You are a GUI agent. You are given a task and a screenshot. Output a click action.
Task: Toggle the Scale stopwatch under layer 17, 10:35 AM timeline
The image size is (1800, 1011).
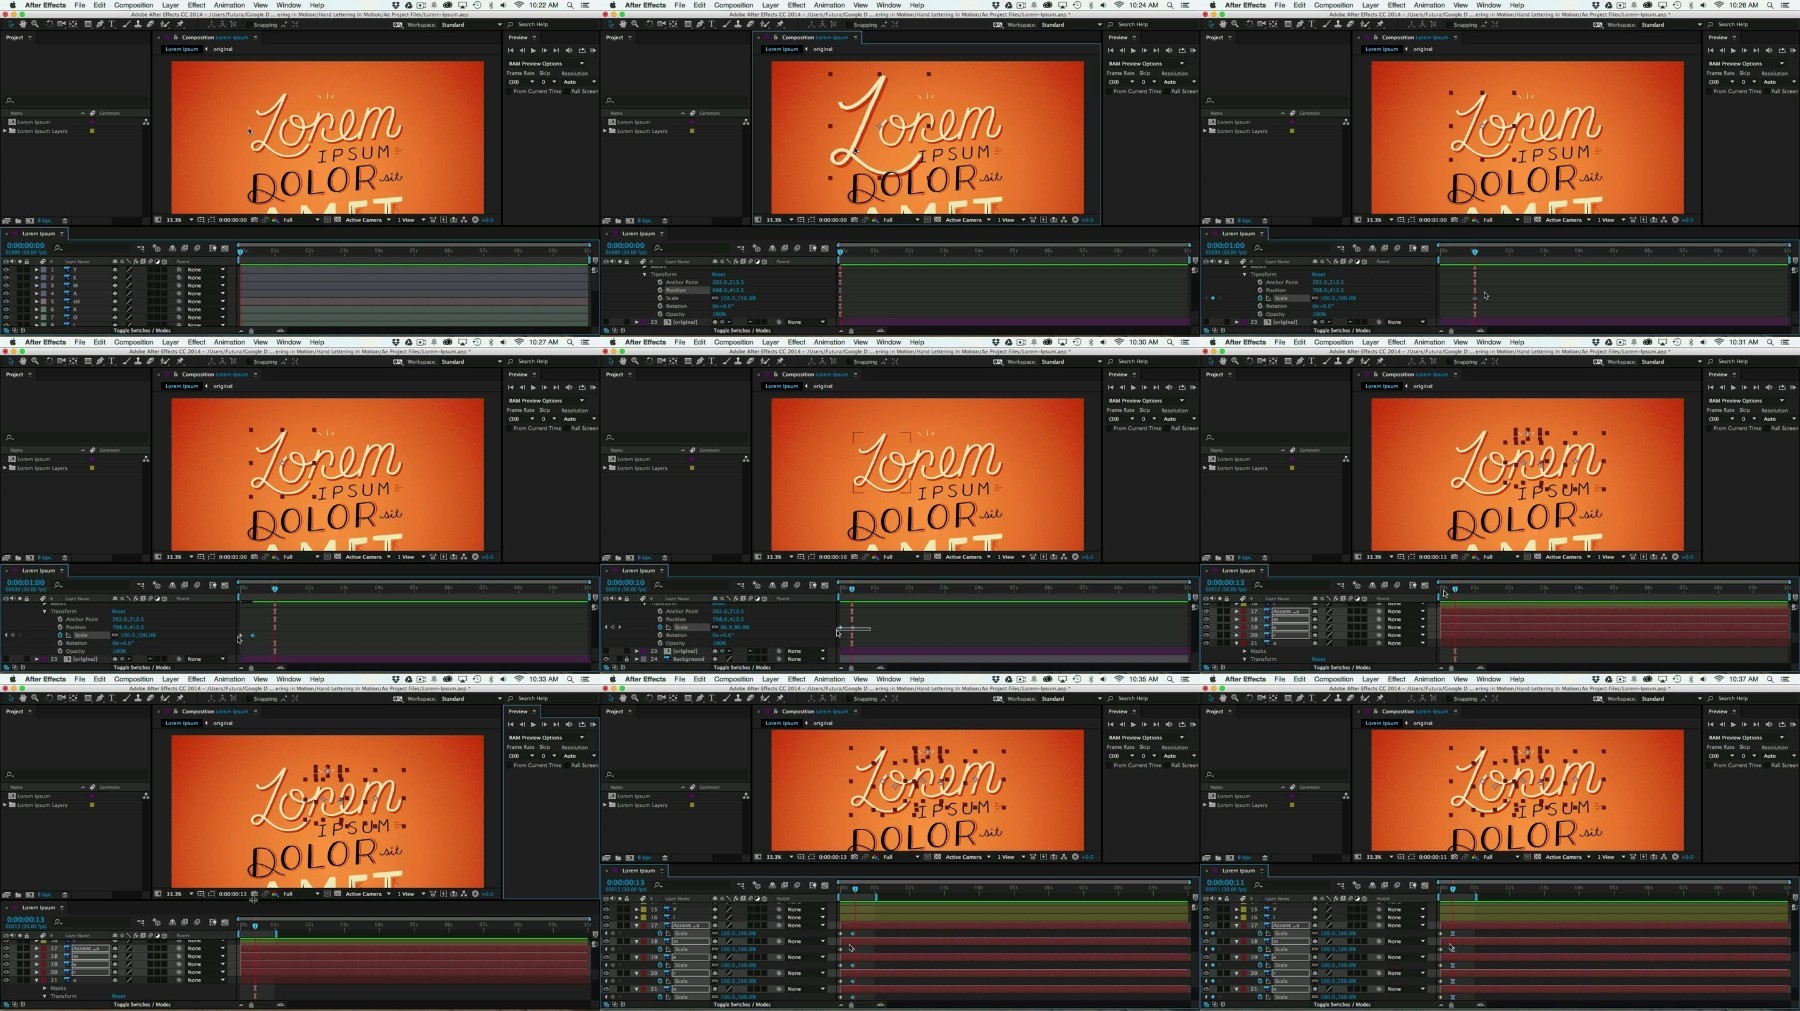(x=660, y=933)
